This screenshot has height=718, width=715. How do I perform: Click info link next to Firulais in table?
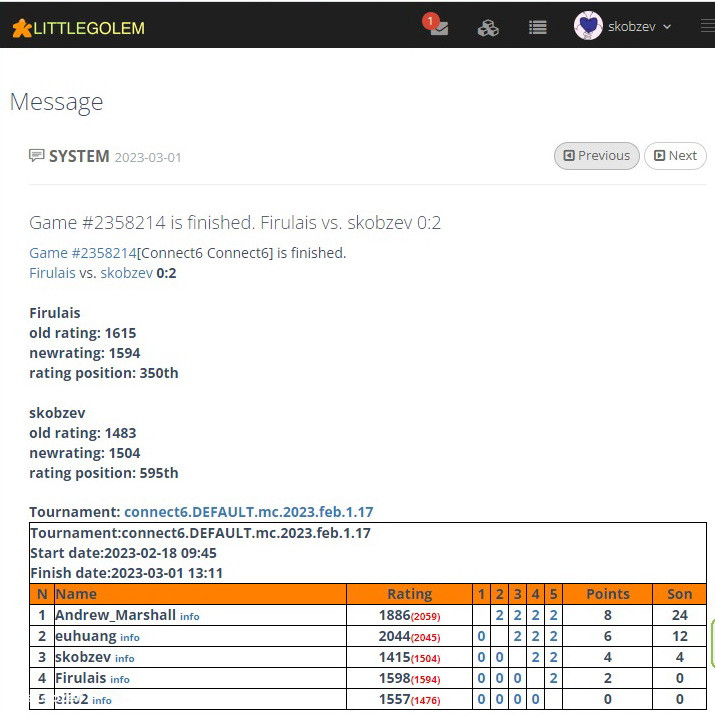pyautogui.click(x=120, y=679)
